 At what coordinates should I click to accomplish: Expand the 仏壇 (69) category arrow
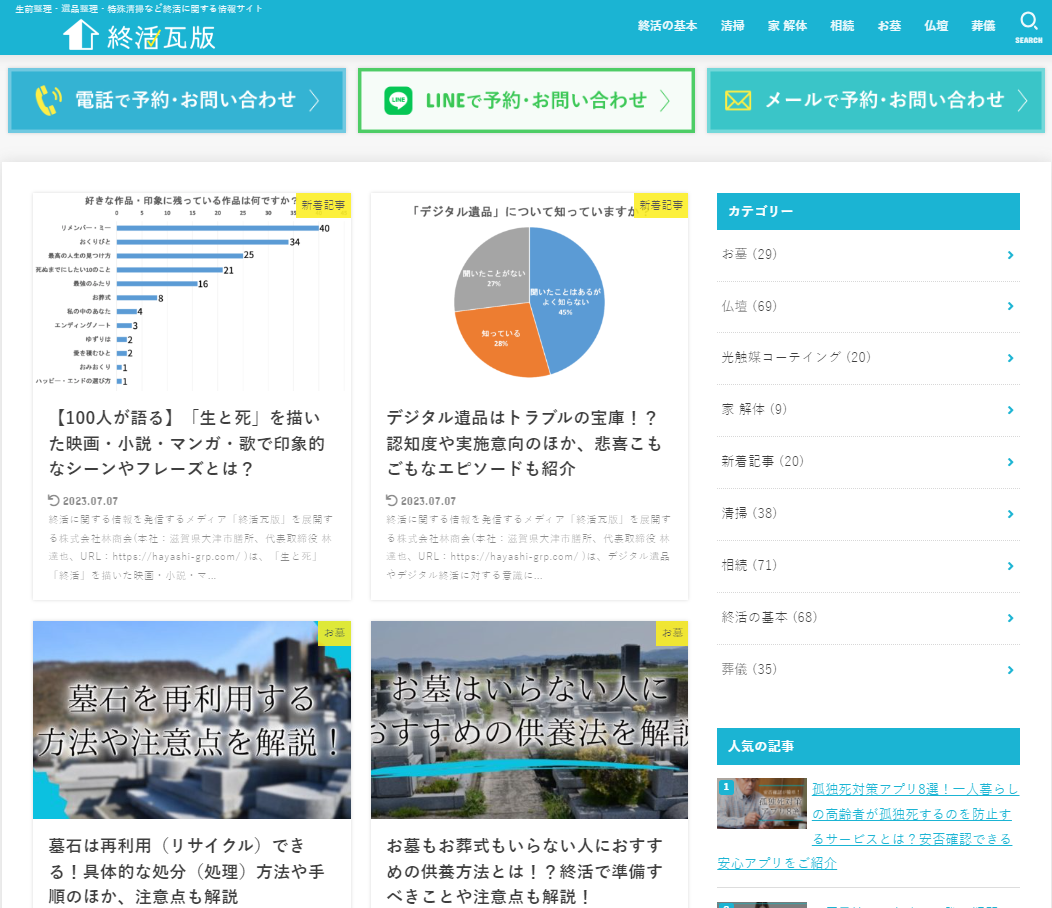[1010, 306]
